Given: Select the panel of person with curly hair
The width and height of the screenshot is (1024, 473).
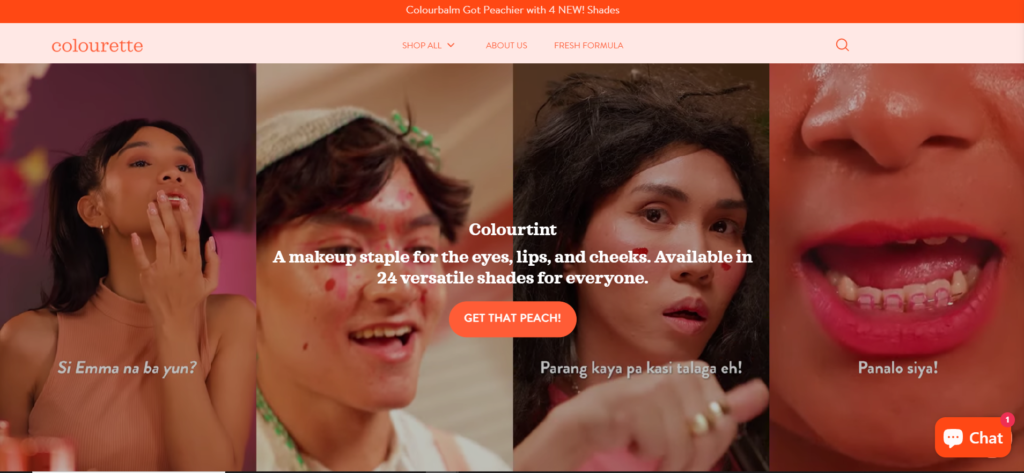Looking at the screenshot, I should tap(641, 267).
